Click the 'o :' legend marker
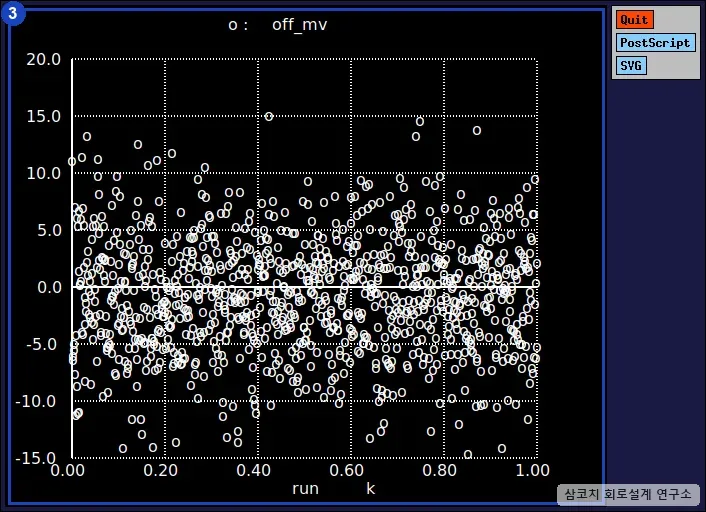 (x=238, y=25)
